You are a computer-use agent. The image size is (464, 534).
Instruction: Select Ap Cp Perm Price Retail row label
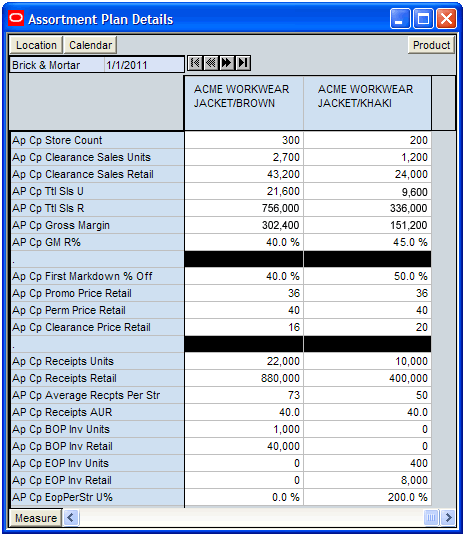coord(97,310)
